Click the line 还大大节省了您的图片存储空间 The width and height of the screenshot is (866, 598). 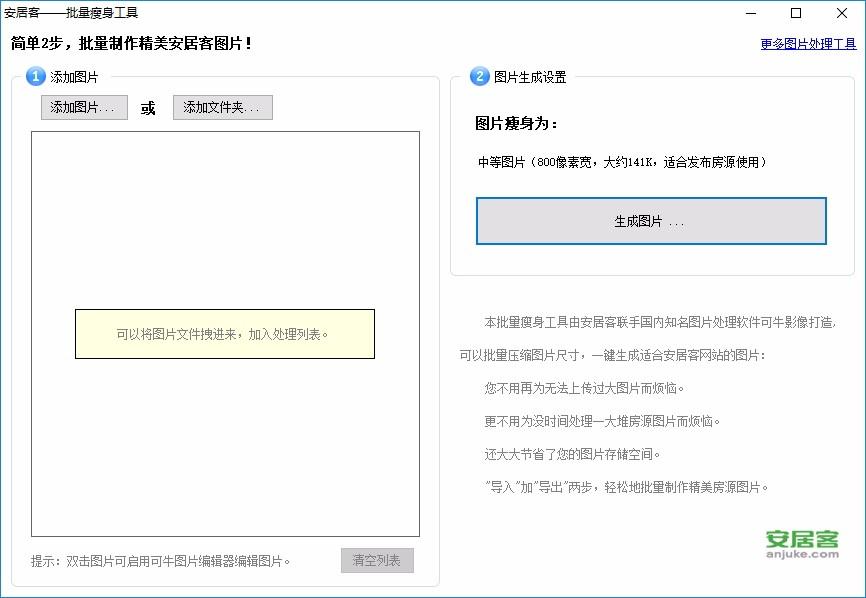572,454
